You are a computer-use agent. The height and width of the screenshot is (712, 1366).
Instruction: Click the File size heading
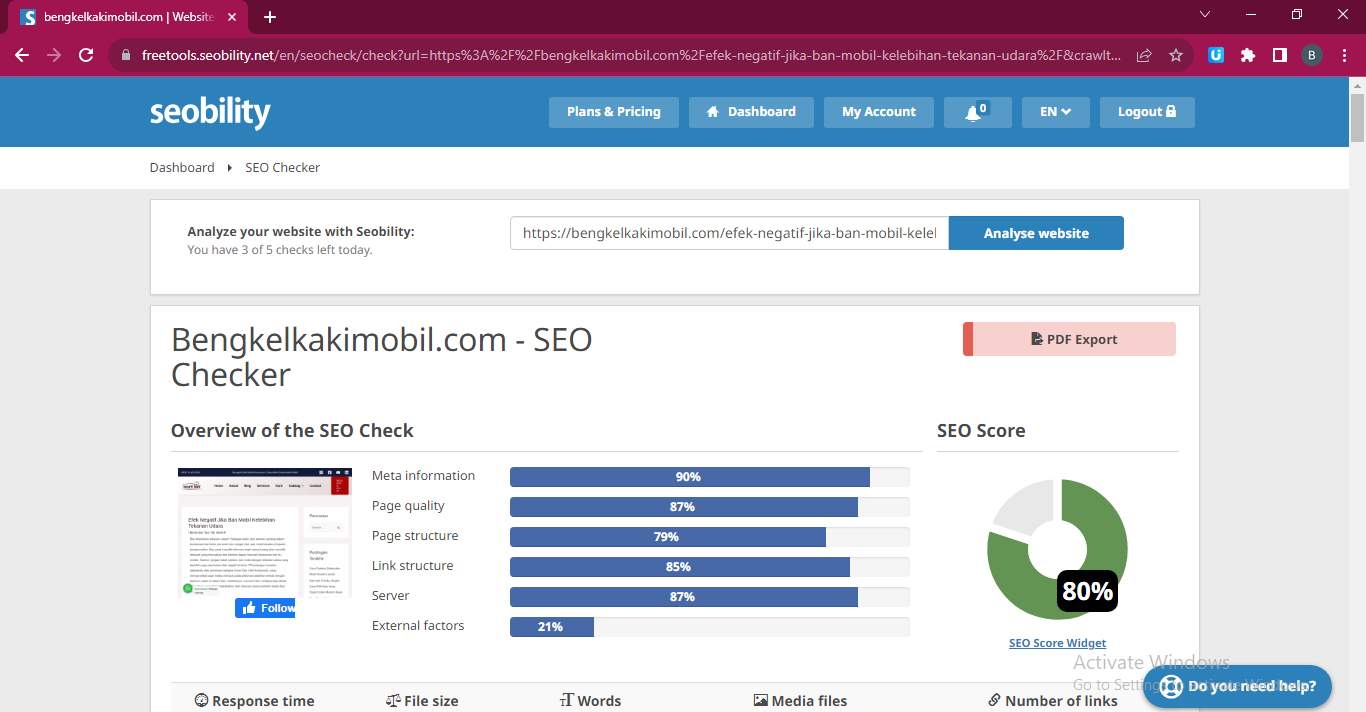(x=422, y=701)
